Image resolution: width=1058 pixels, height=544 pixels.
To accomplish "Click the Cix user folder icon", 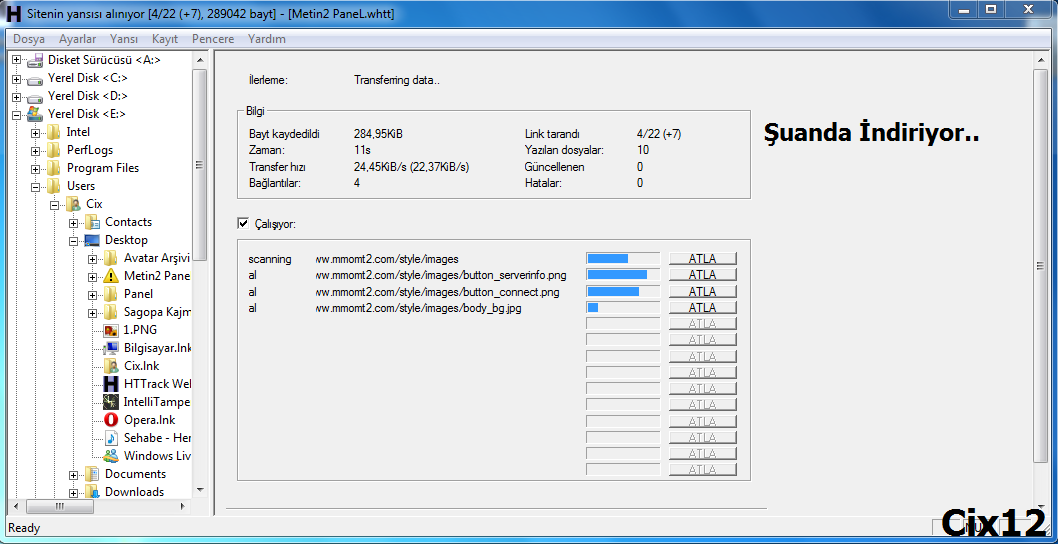I will click(73, 204).
